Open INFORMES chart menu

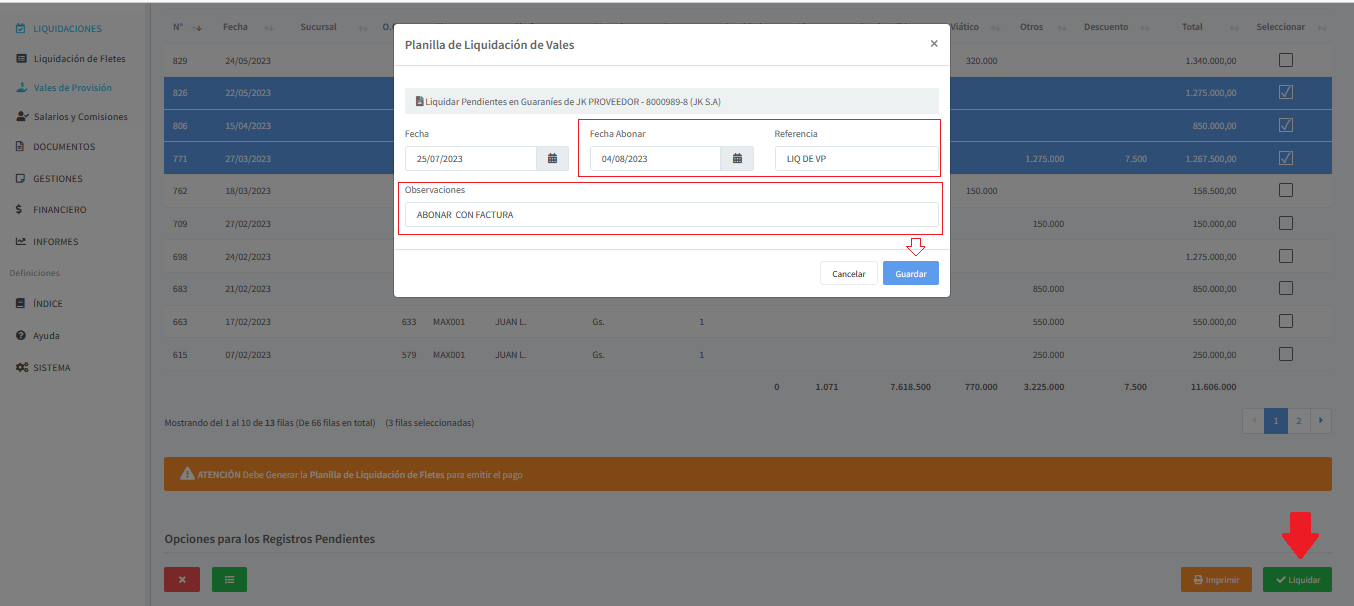pos(55,242)
